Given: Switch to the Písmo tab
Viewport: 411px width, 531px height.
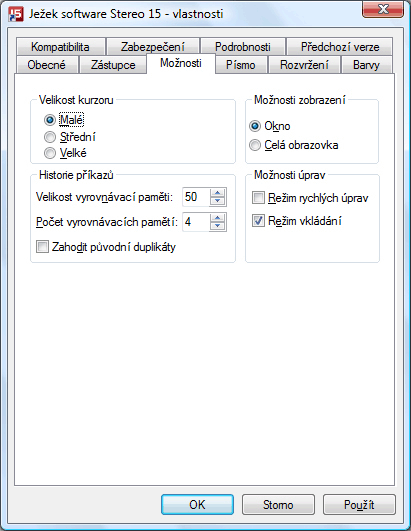Looking at the screenshot, I should (x=241, y=65).
